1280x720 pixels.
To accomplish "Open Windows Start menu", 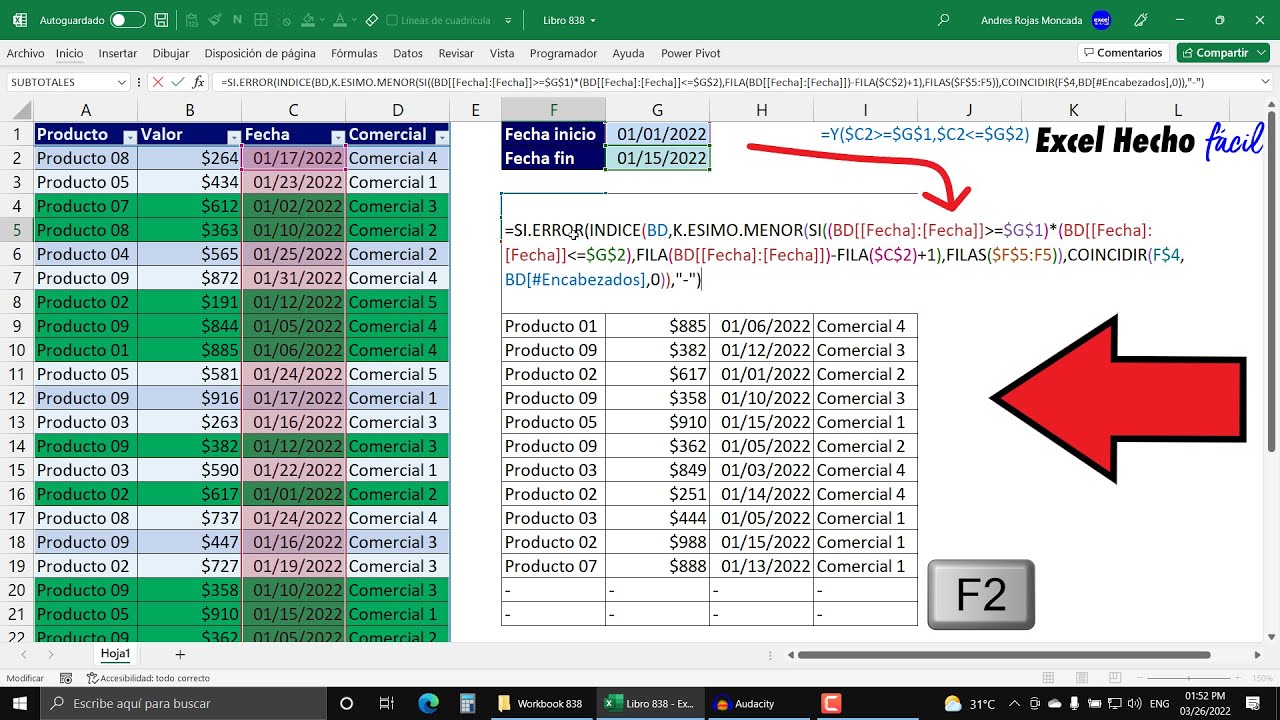I will [x=20, y=704].
